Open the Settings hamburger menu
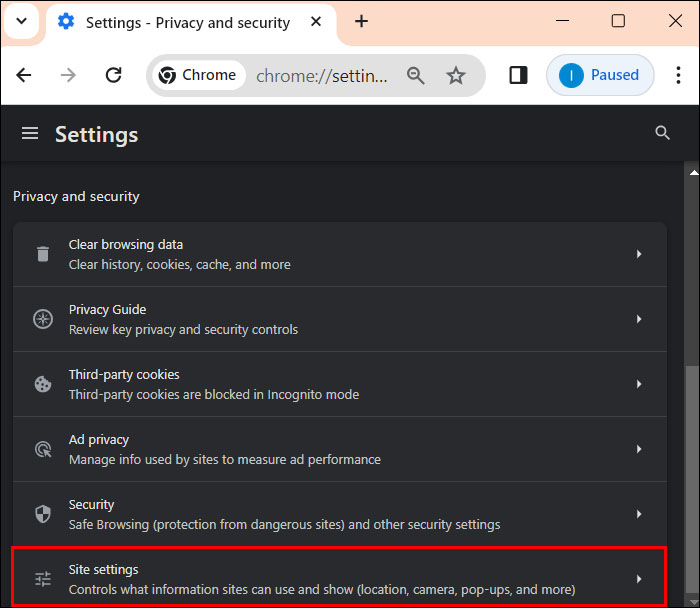Screen dimensions: 700x608 click(x=30, y=133)
